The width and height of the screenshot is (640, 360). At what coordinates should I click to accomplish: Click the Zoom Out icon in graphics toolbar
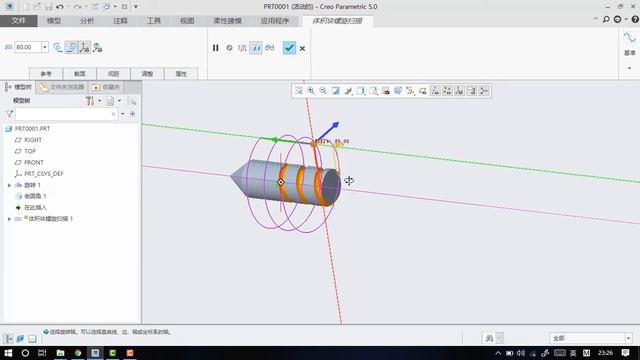point(323,91)
